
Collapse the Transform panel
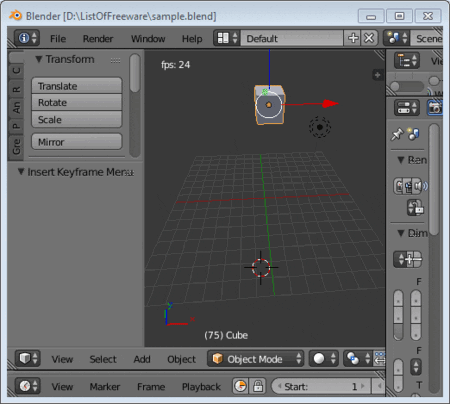point(39,59)
